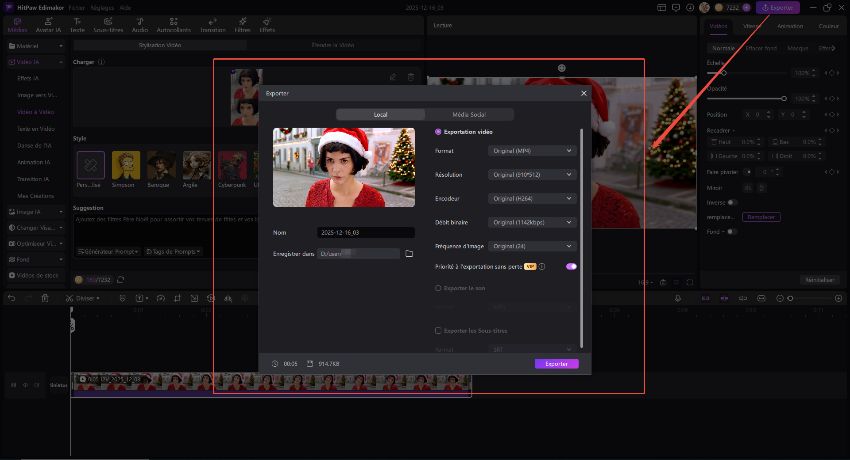Open the Débit binaire dropdown
The height and width of the screenshot is (460, 850).
click(x=532, y=222)
